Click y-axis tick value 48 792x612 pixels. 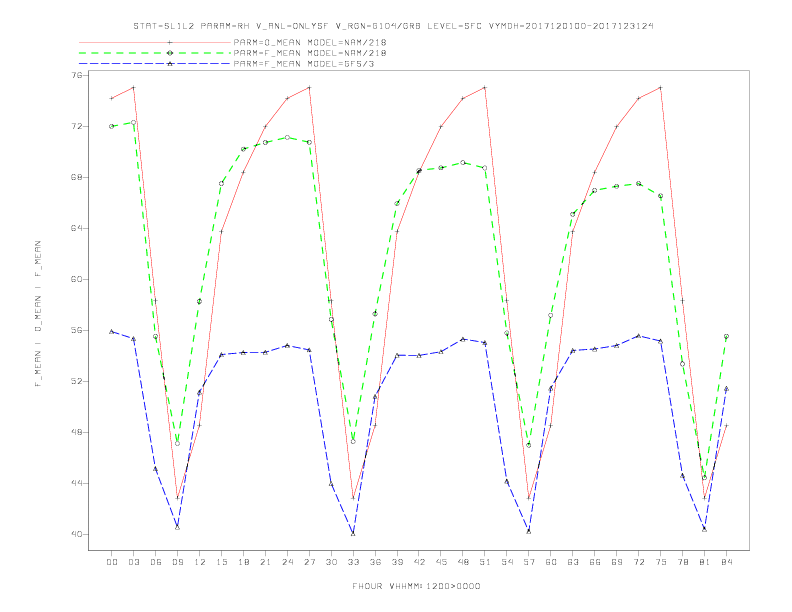pos(79,432)
